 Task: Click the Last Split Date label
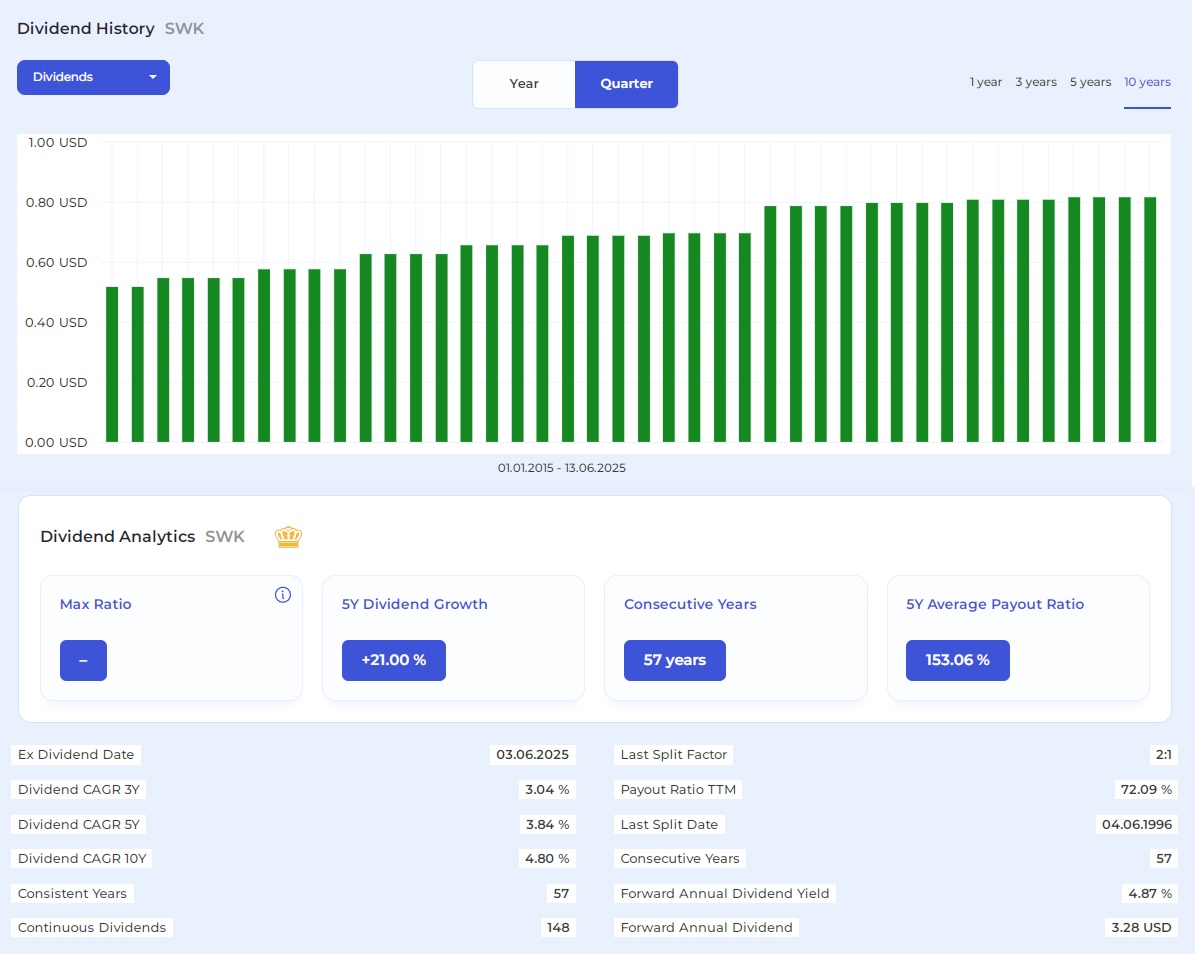tap(669, 825)
